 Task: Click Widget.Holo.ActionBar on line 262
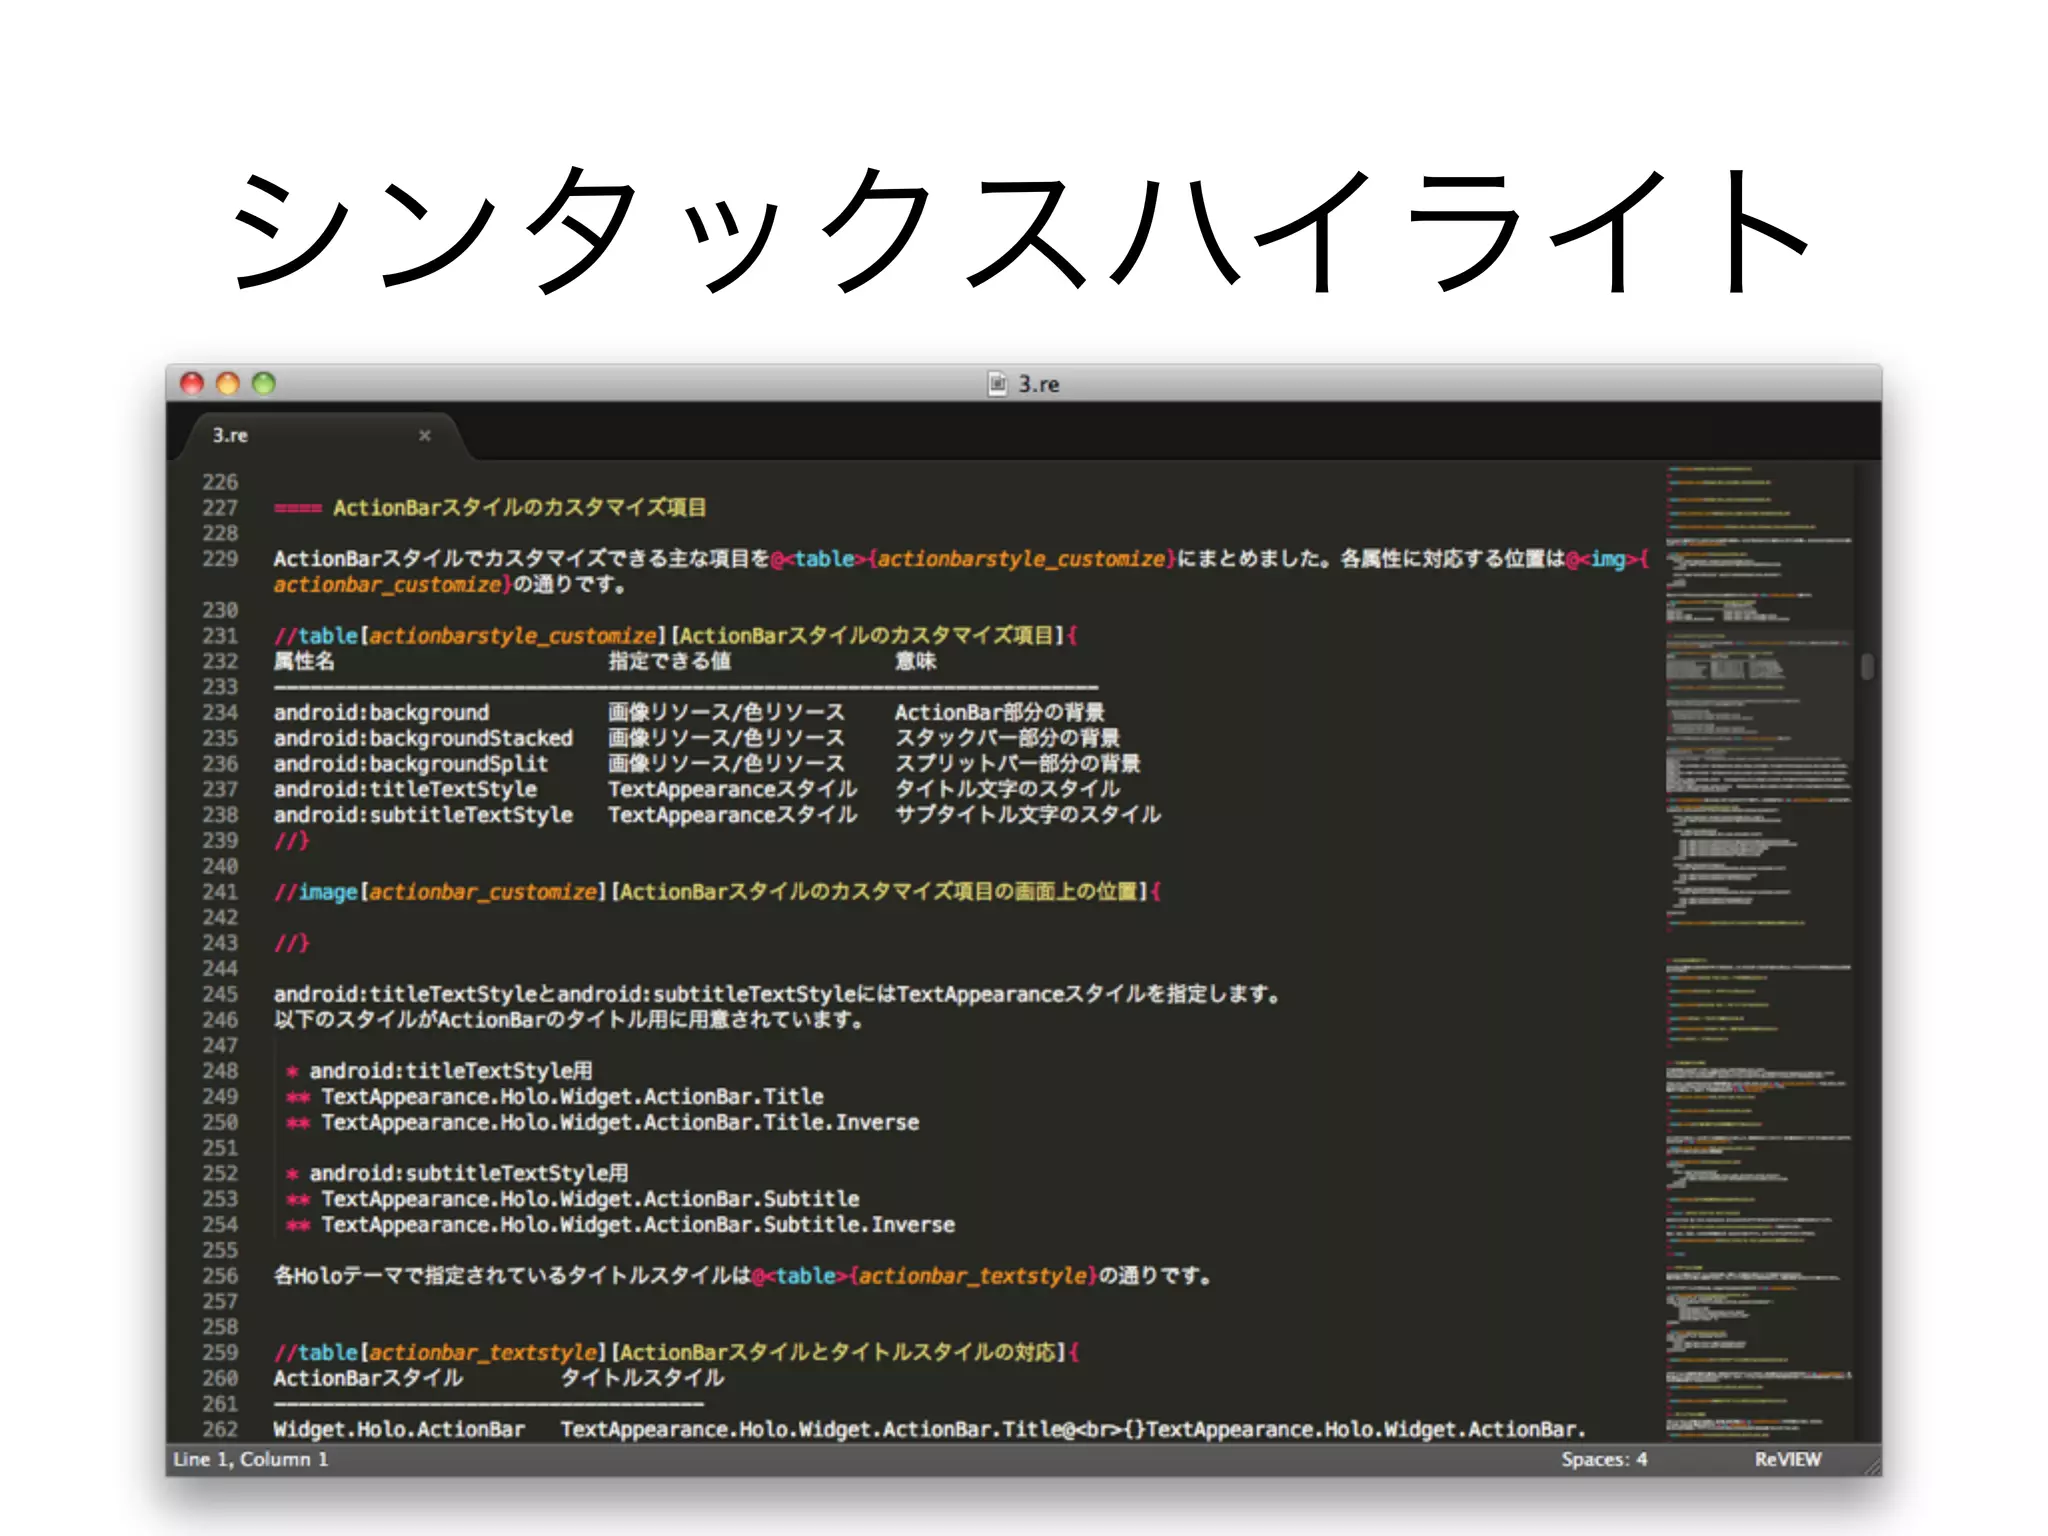click(x=399, y=1430)
